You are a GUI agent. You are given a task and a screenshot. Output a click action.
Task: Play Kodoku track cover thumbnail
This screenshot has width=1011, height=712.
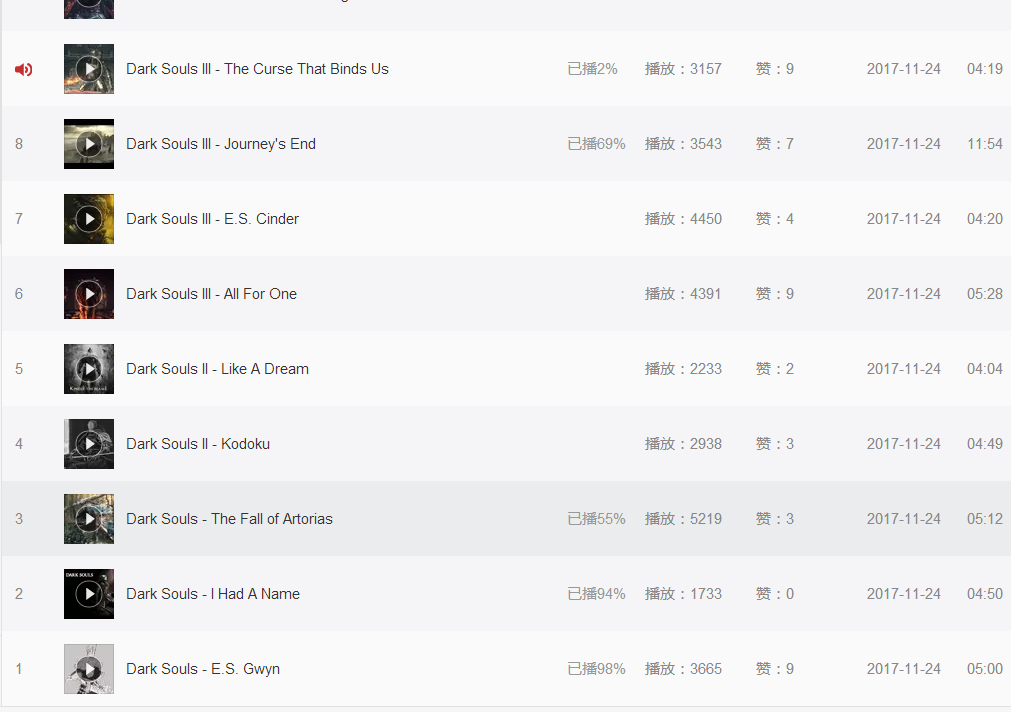pos(89,444)
